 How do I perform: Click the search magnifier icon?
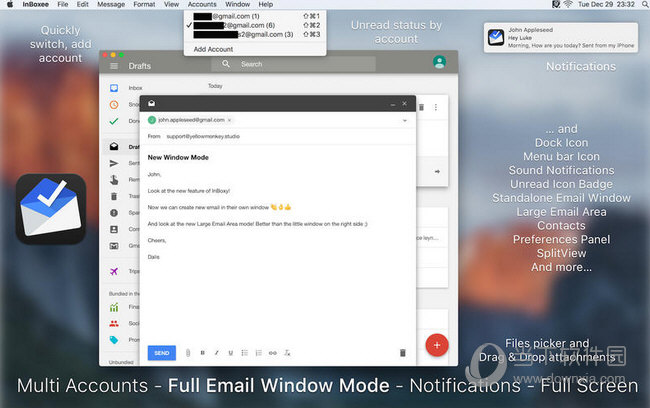pyautogui.click(x=226, y=64)
